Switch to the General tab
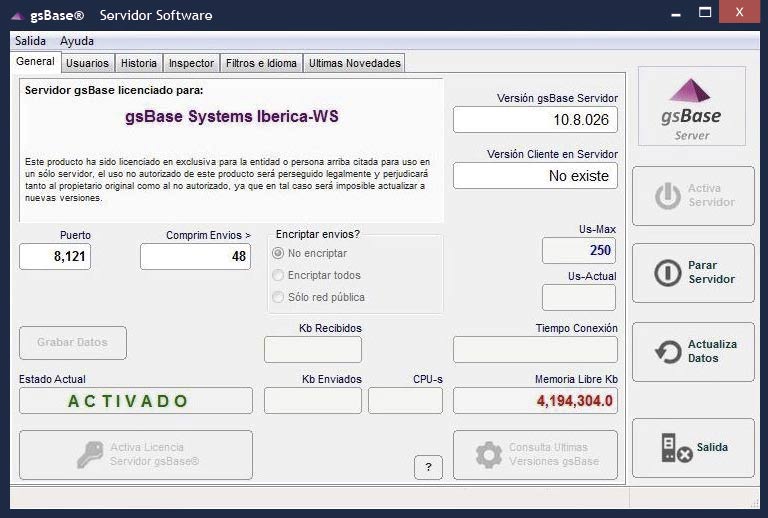Viewport: 768px width, 518px height. tap(35, 62)
